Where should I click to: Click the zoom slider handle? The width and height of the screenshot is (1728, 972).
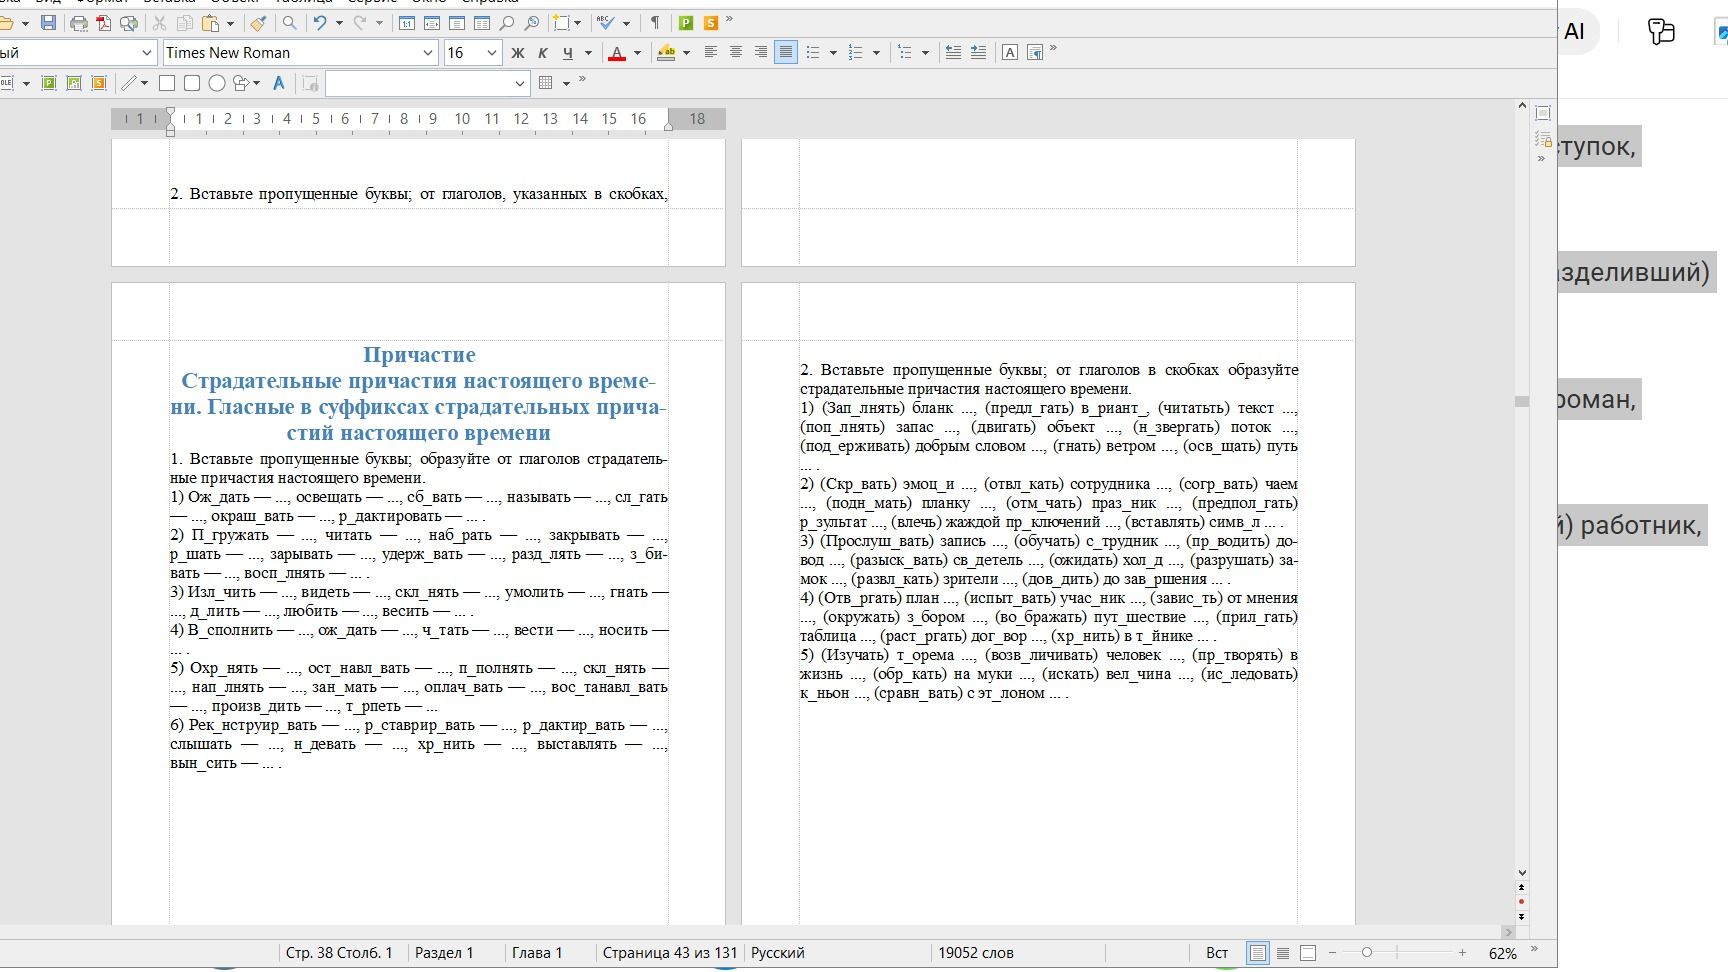[1367, 953]
